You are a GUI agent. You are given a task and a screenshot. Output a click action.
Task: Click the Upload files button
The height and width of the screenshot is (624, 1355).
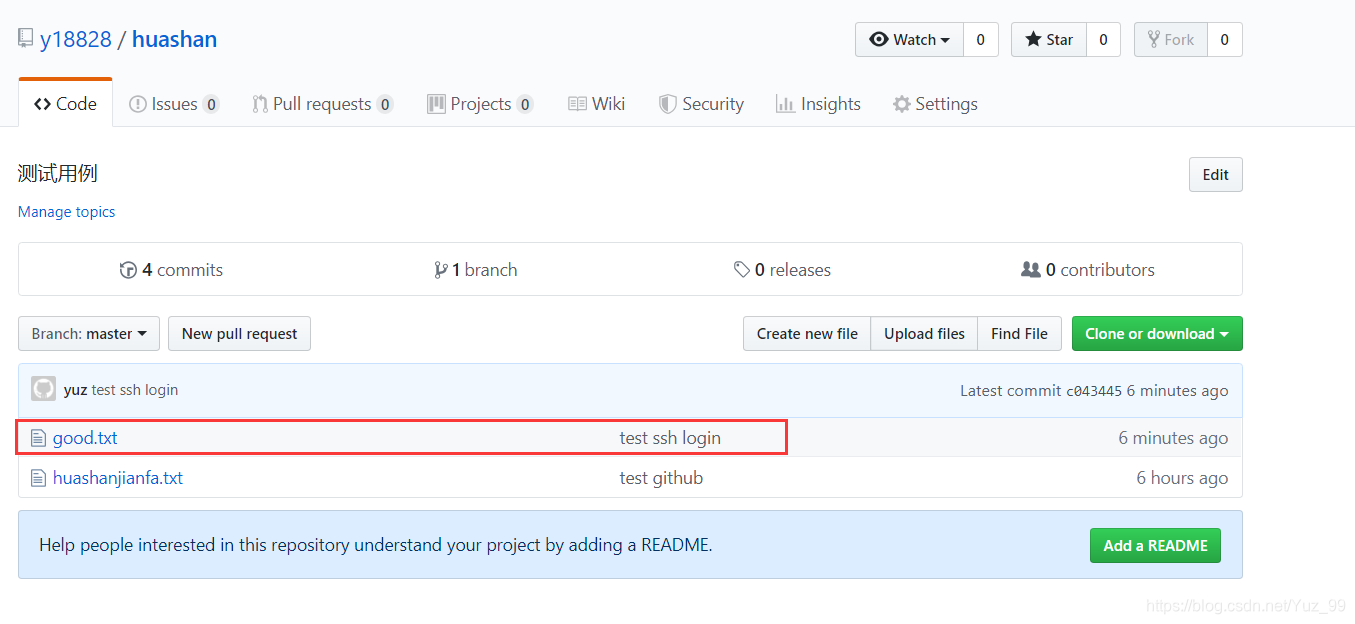pyautogui.click(x=924, y=334)
